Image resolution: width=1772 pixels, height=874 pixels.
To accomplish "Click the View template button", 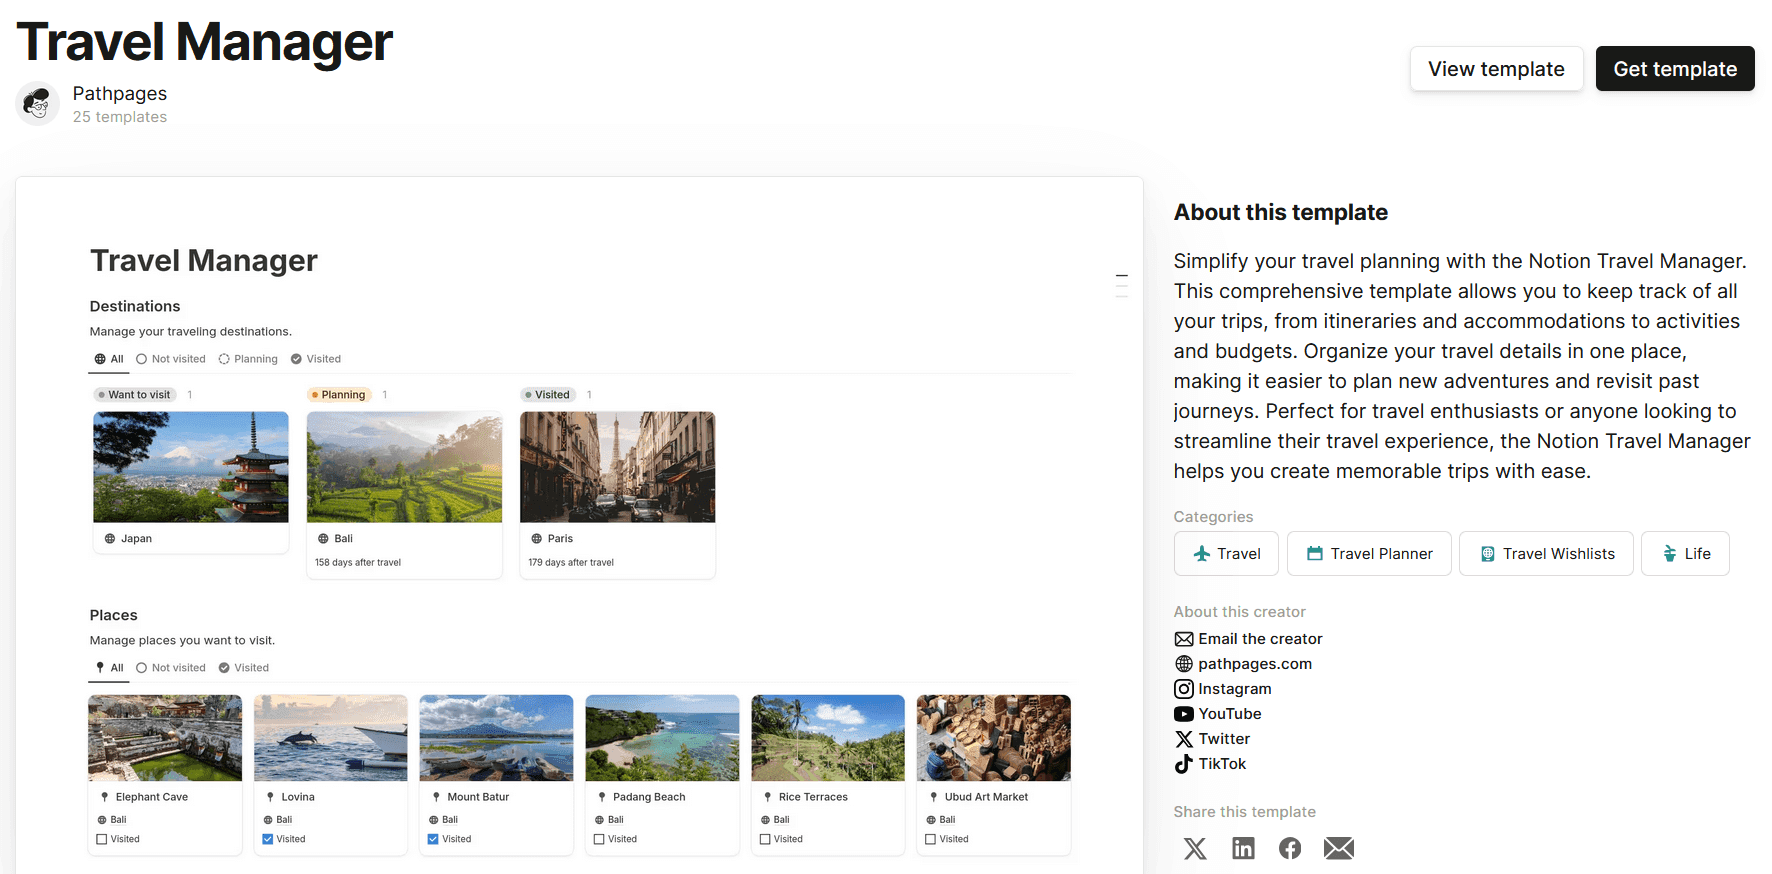I will [1496, 69].
